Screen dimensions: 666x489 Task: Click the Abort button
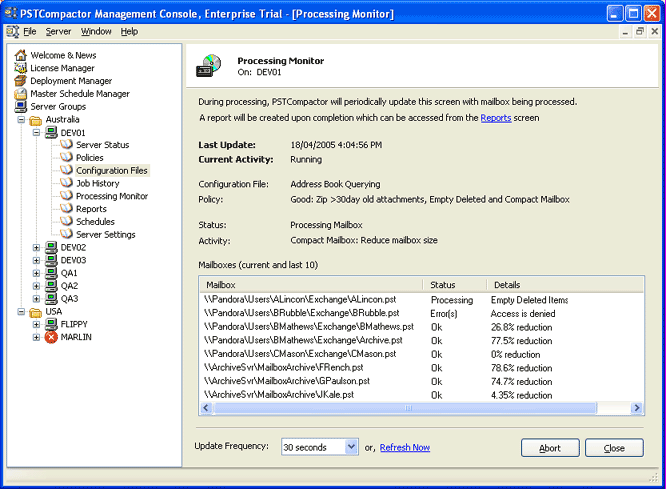pyautogui.click(x=550, y=448)
